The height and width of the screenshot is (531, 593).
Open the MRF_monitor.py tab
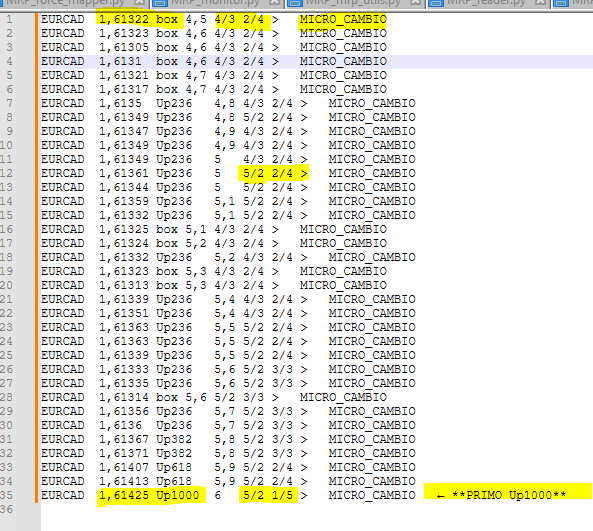click(217, 3)
